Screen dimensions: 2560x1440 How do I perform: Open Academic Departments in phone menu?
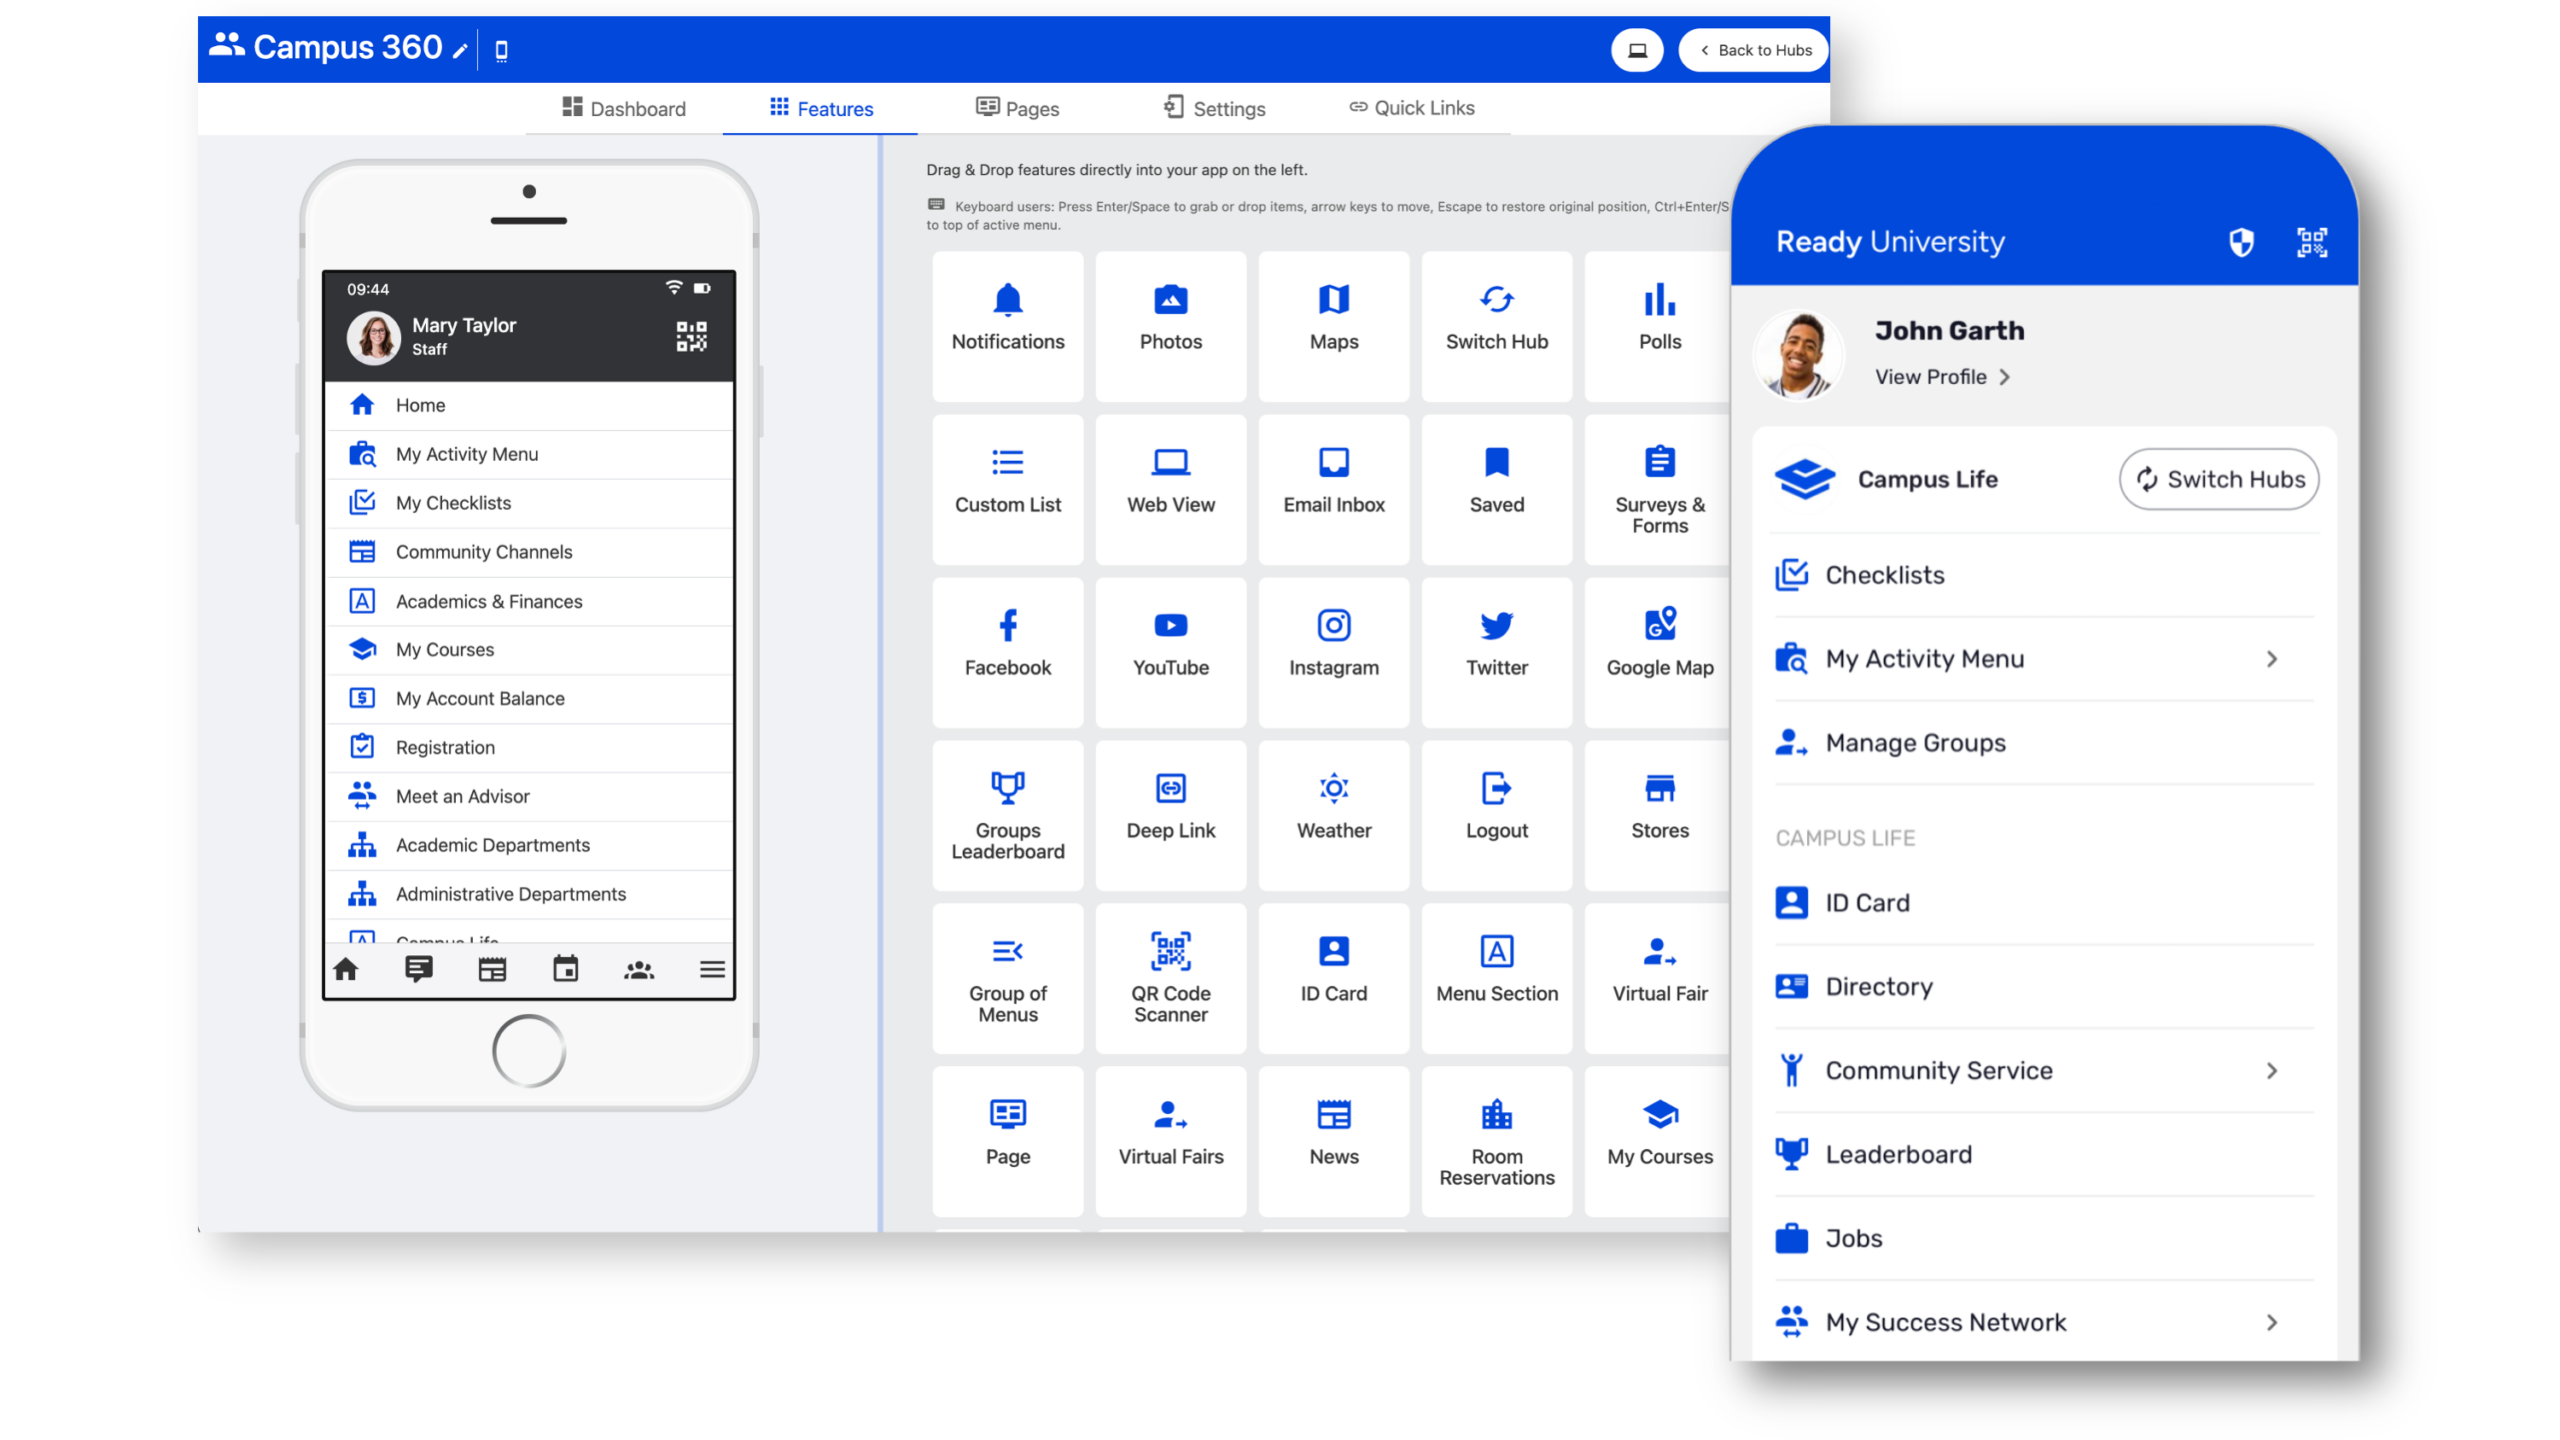[x=530, y=845]
